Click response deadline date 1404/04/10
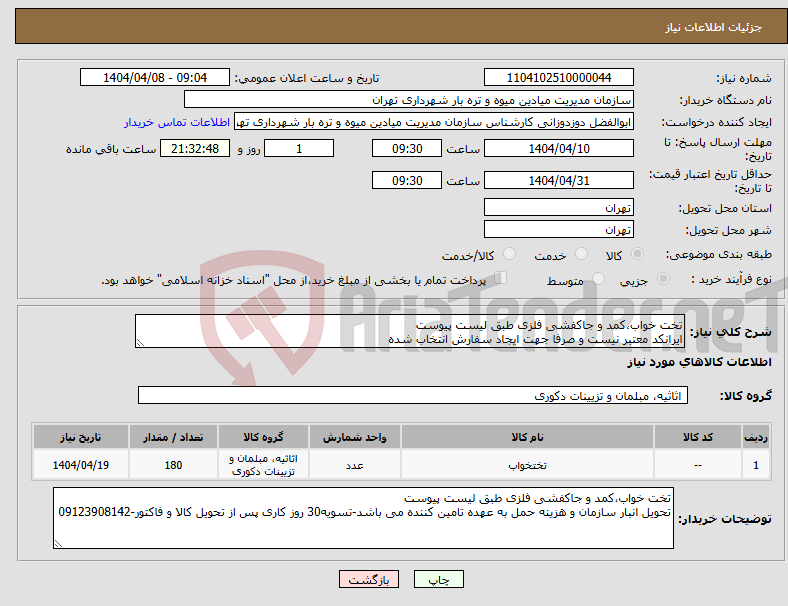Screen dimensions: 788x606 [559, 148]
